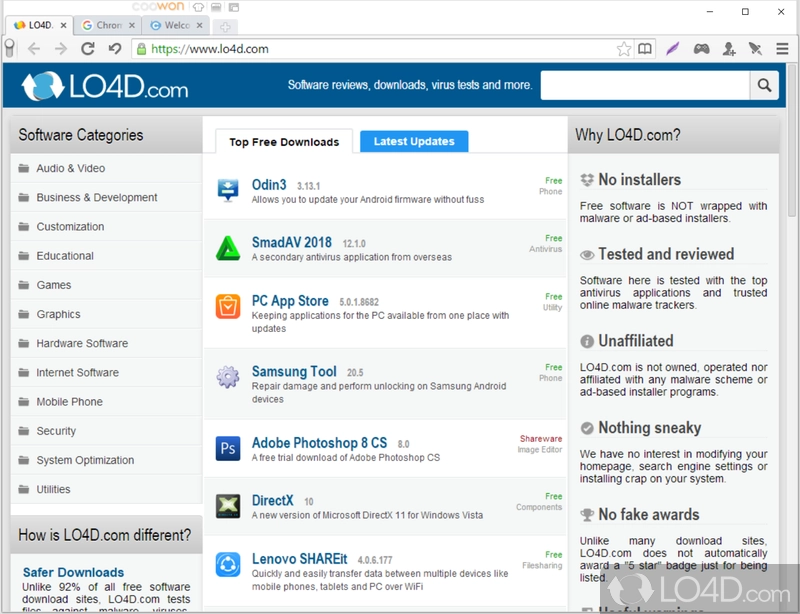Viewport: 800px width, 614px height.
Task: Click the LO4D.com logo
Action: click(105, 86)
